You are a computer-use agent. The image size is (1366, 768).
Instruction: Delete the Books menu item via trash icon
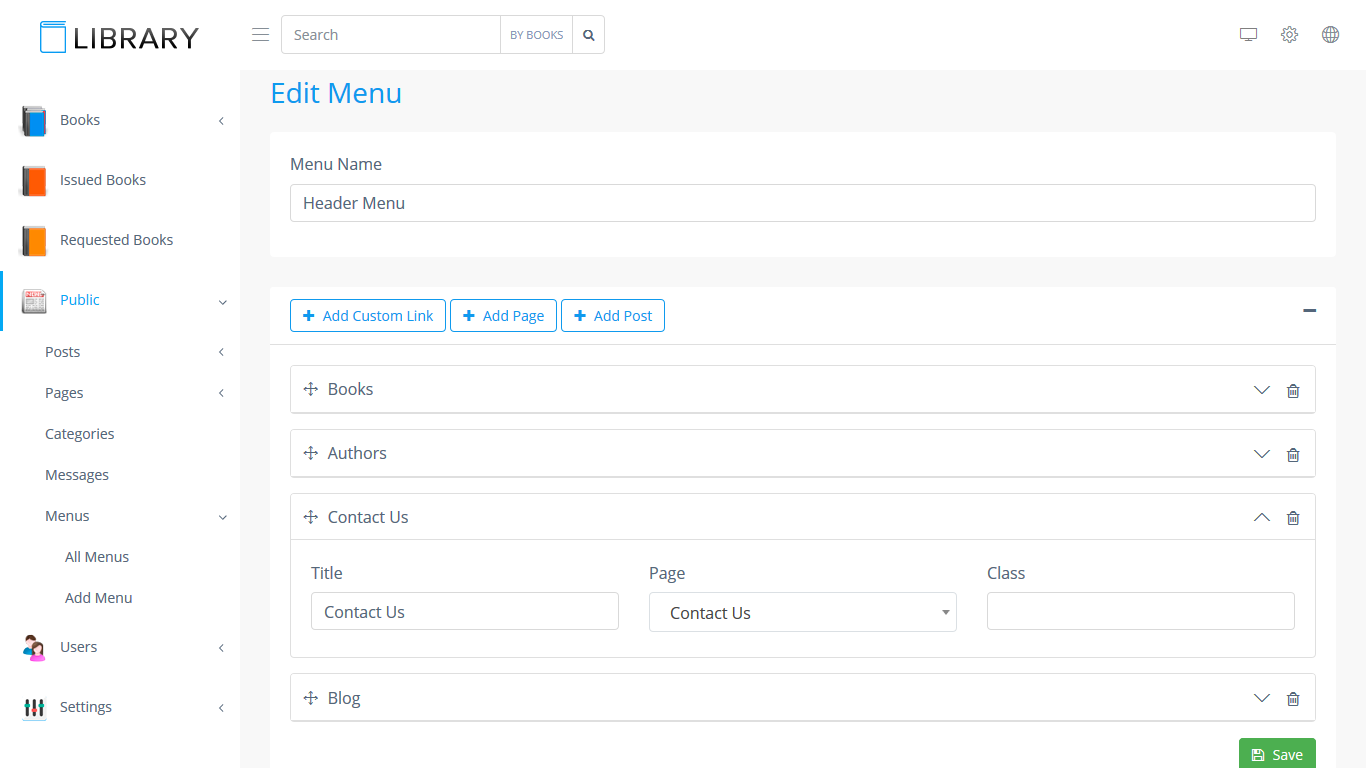pos(1293,390)
